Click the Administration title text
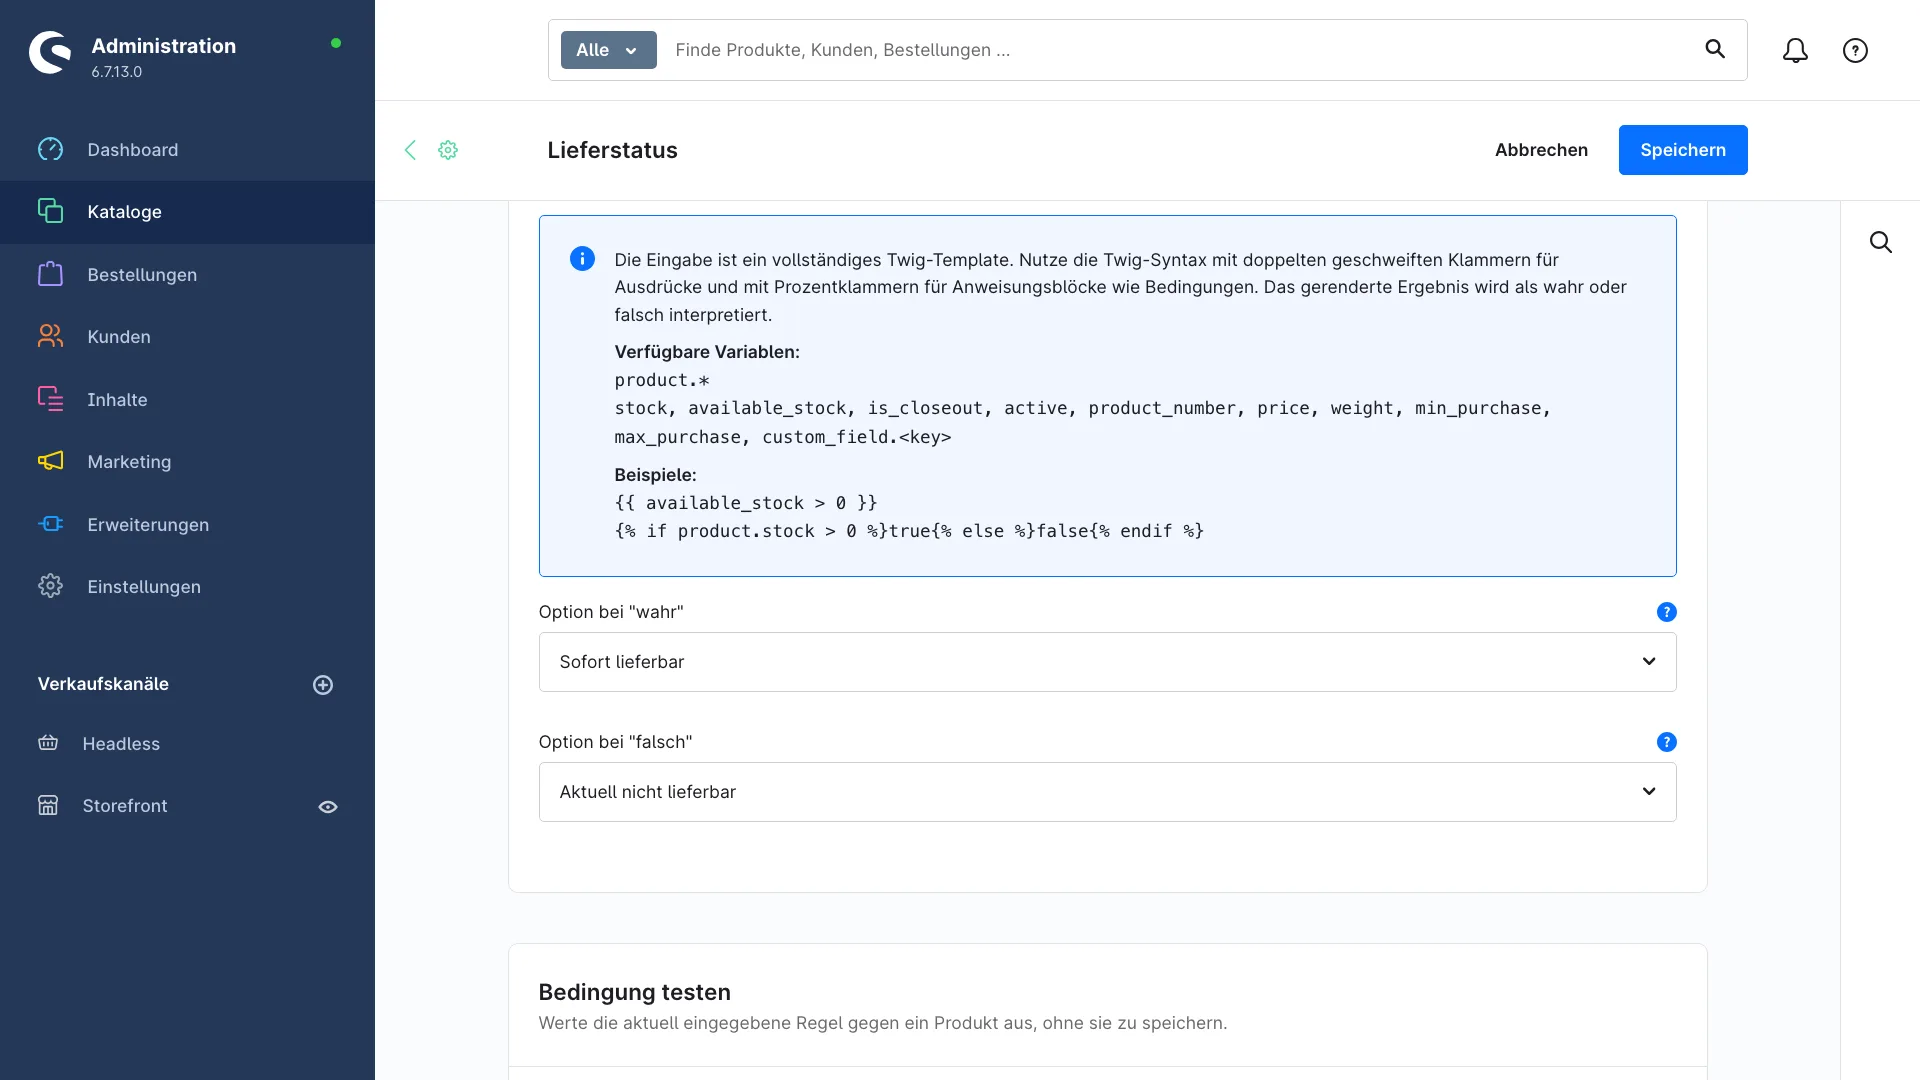The height and width of the screenshot is (1080, 1920). [164, 46]
